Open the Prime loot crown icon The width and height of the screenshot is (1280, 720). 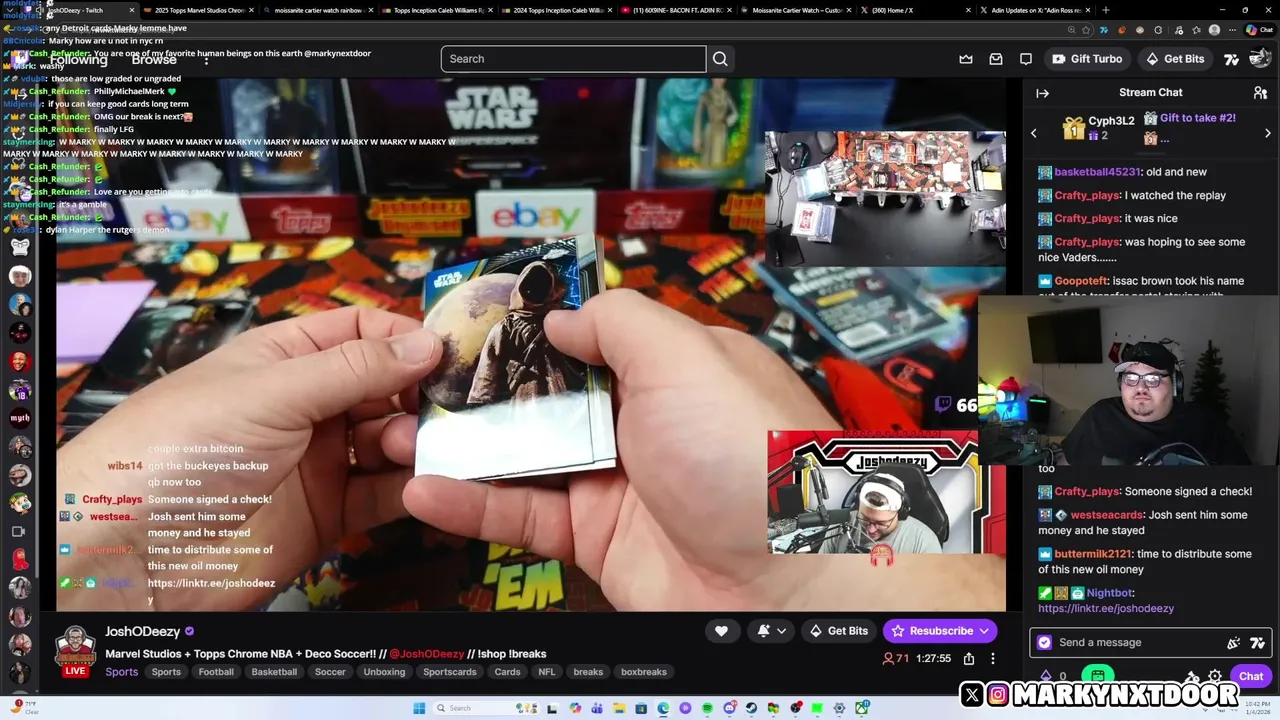(966, 59)
